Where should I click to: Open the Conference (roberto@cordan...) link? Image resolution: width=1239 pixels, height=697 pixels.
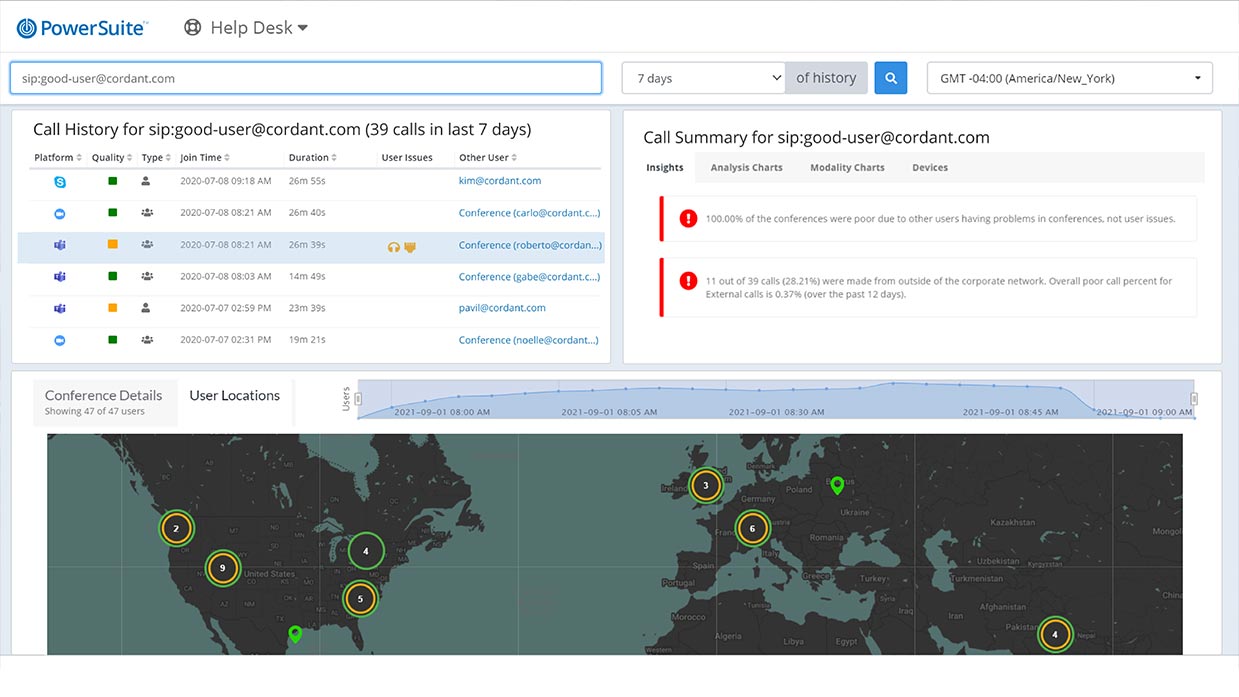(529, 245)
